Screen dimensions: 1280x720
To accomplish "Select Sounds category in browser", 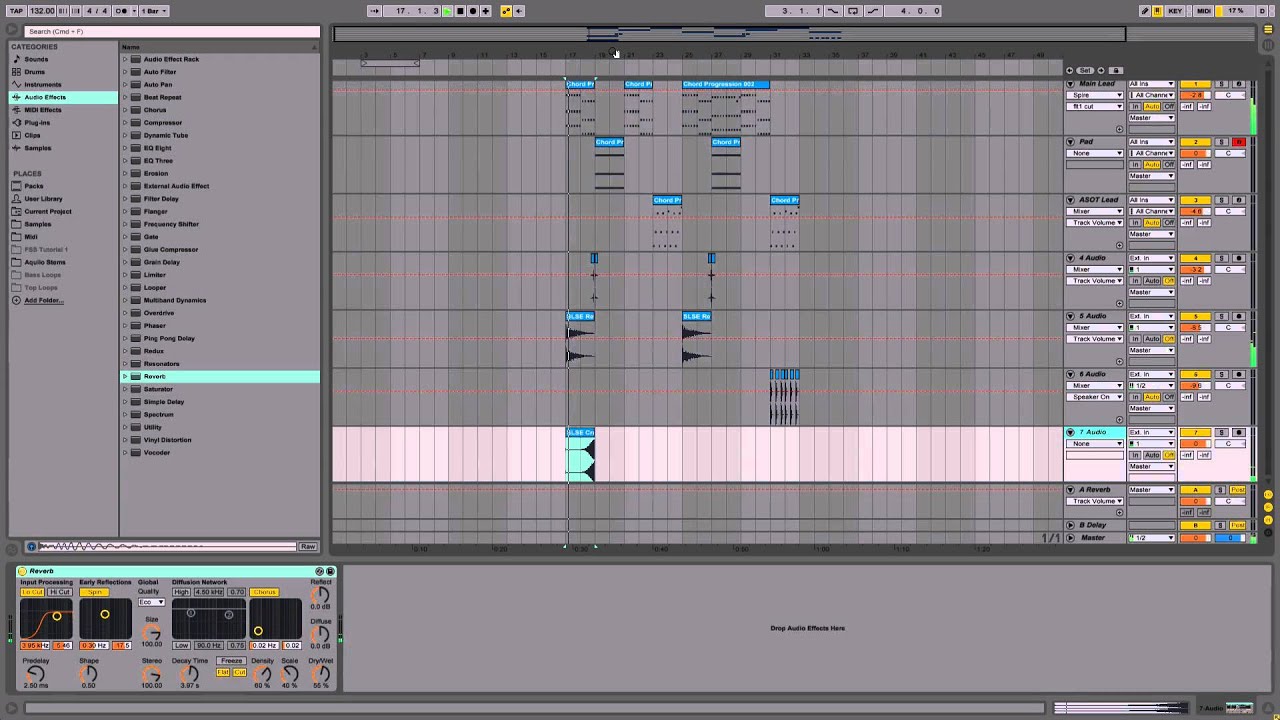I will [36, 59].
